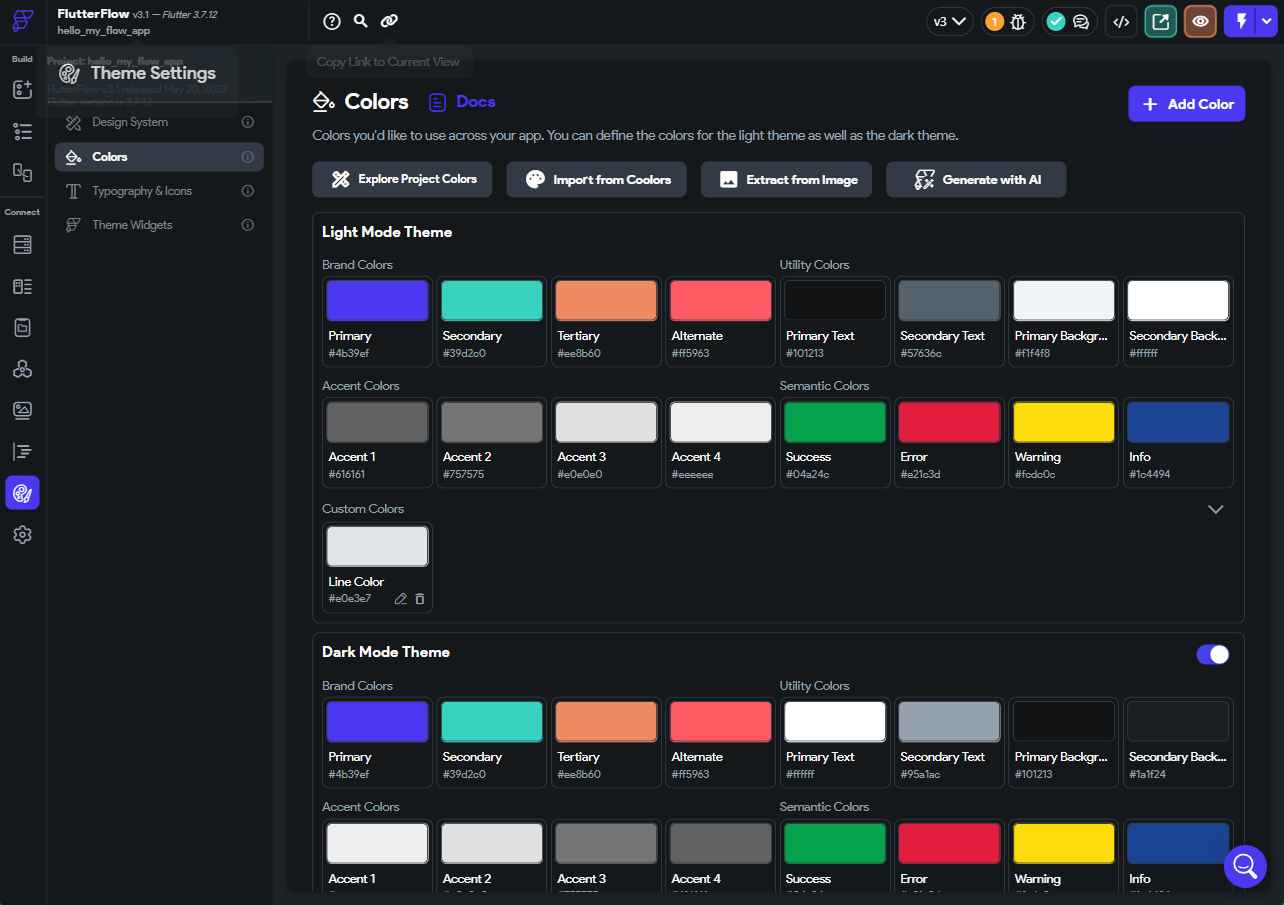The image size is (1284, 905).
Task: Delete Line Color with trash icon
Action: (419, 599)
